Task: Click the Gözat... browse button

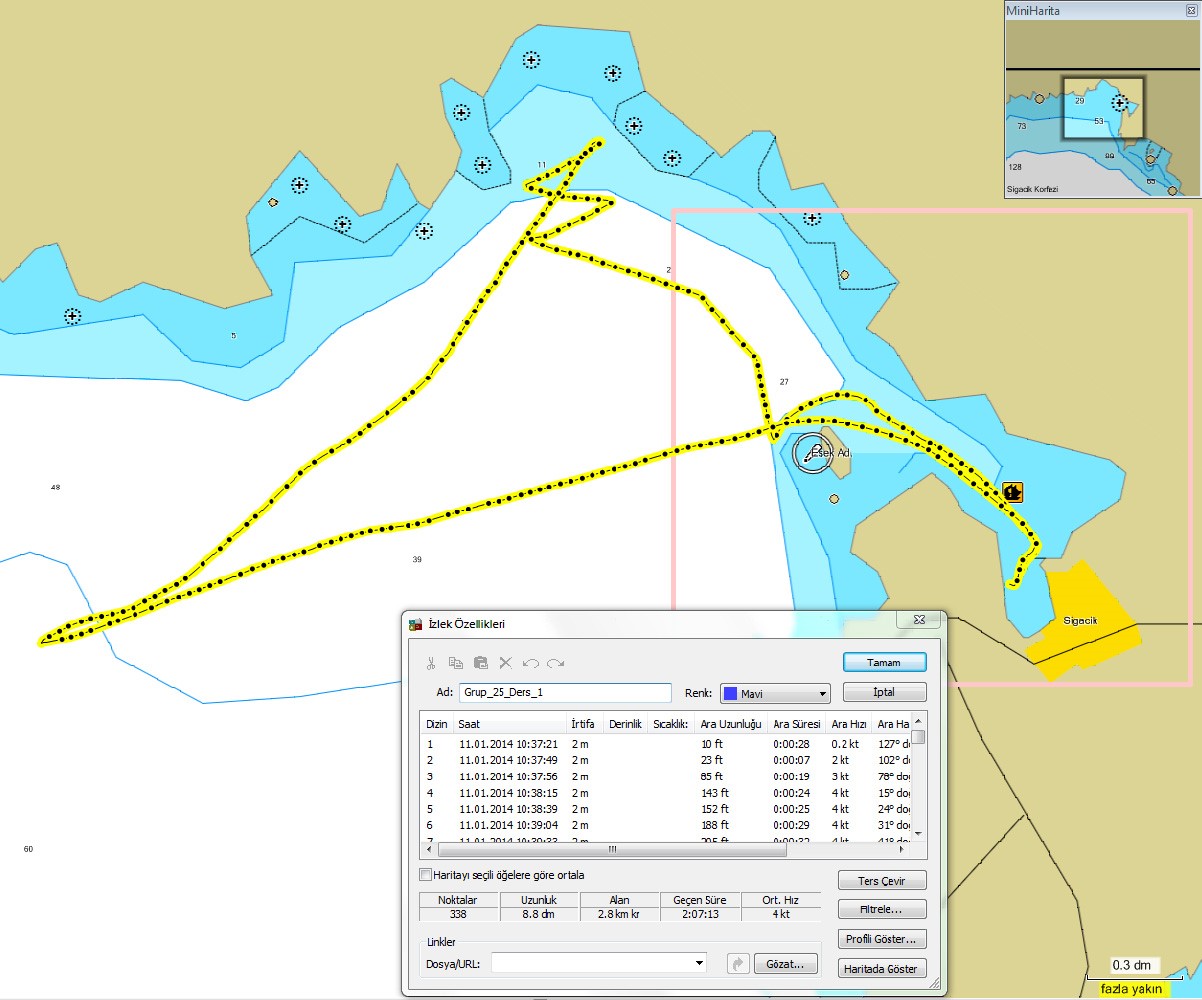Action: click(x=786, y=964)
